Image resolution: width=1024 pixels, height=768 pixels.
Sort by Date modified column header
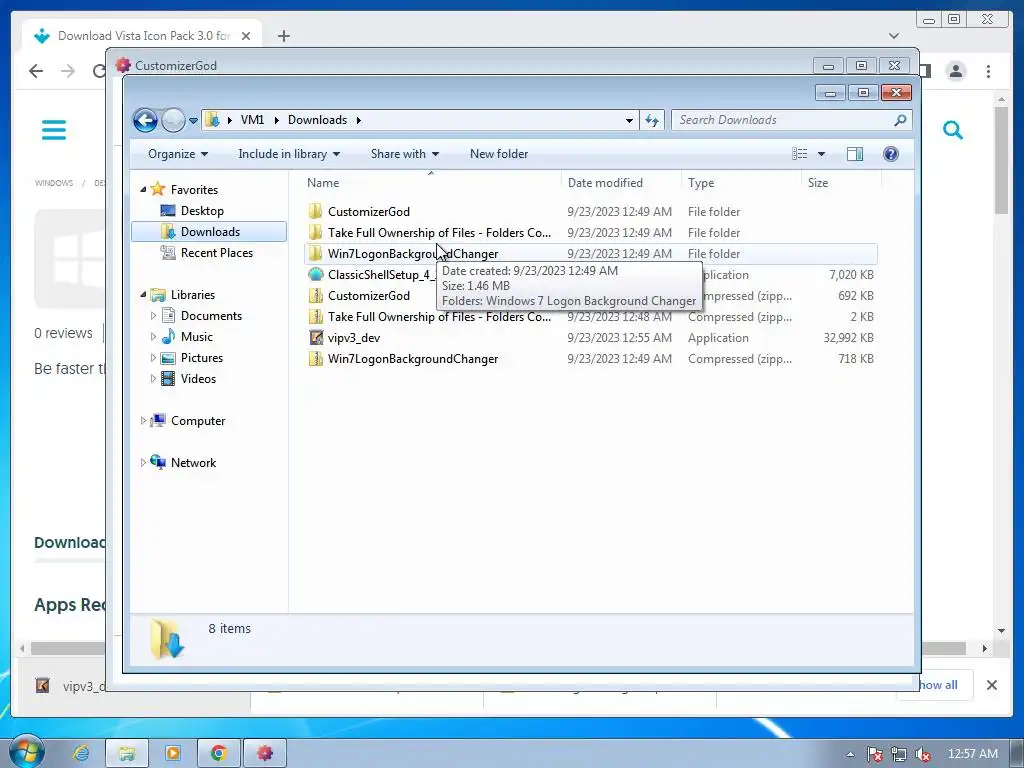point(621,183)
